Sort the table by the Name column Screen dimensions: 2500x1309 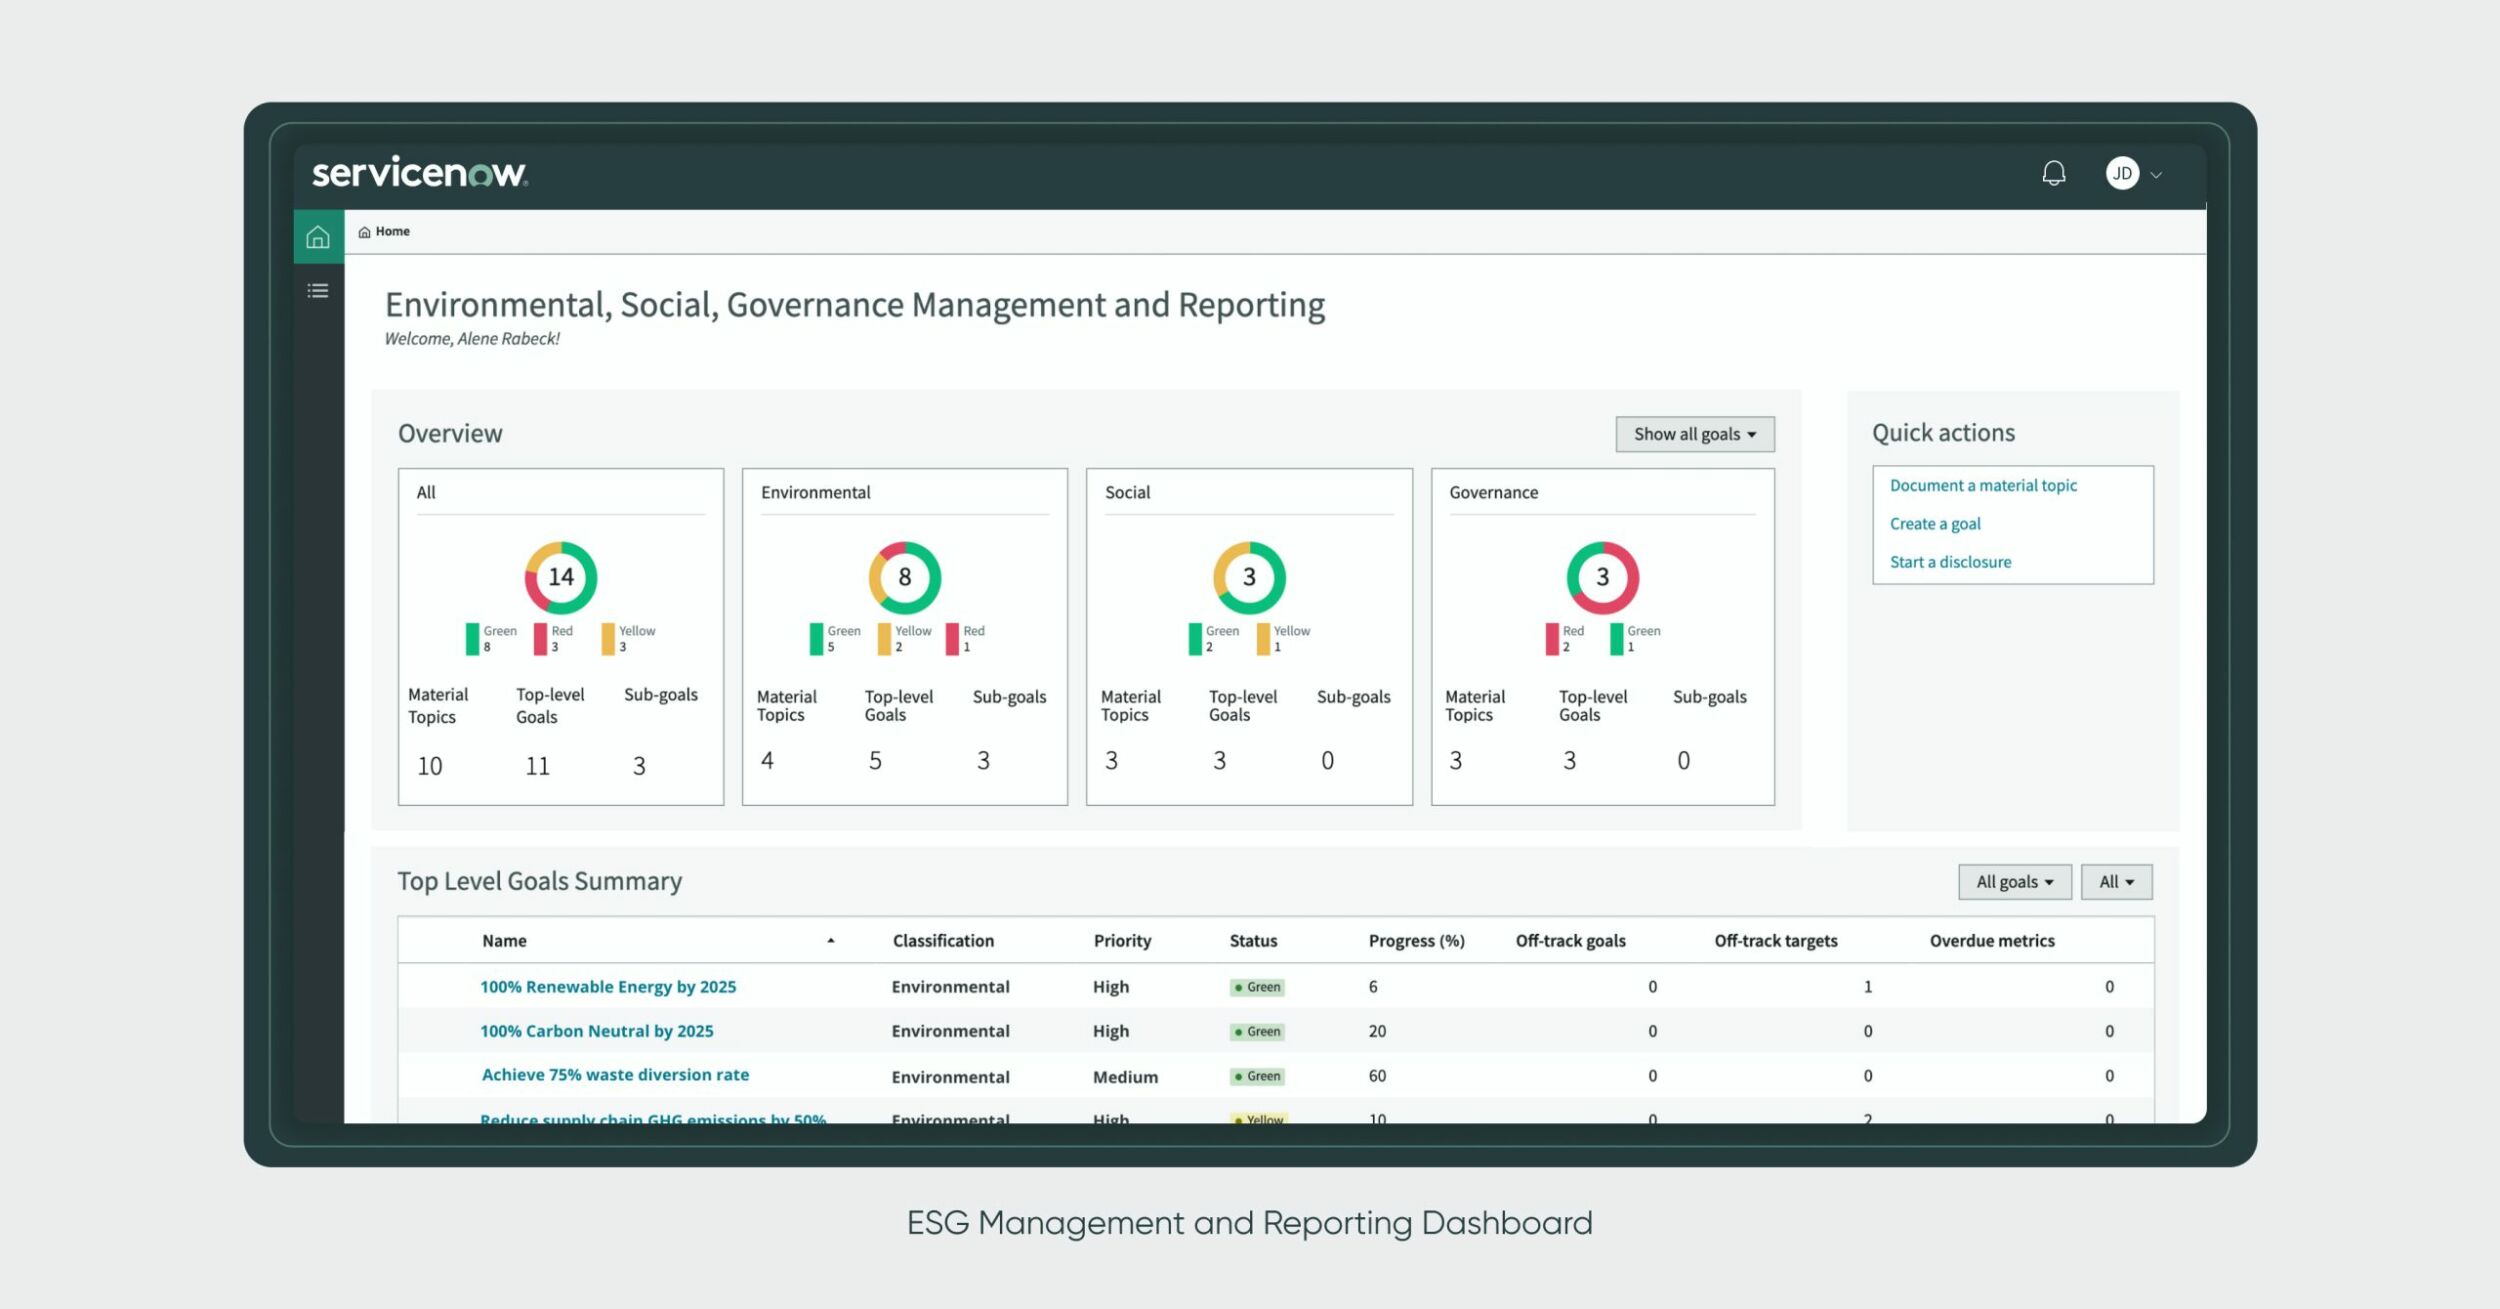tap(505, 940)
